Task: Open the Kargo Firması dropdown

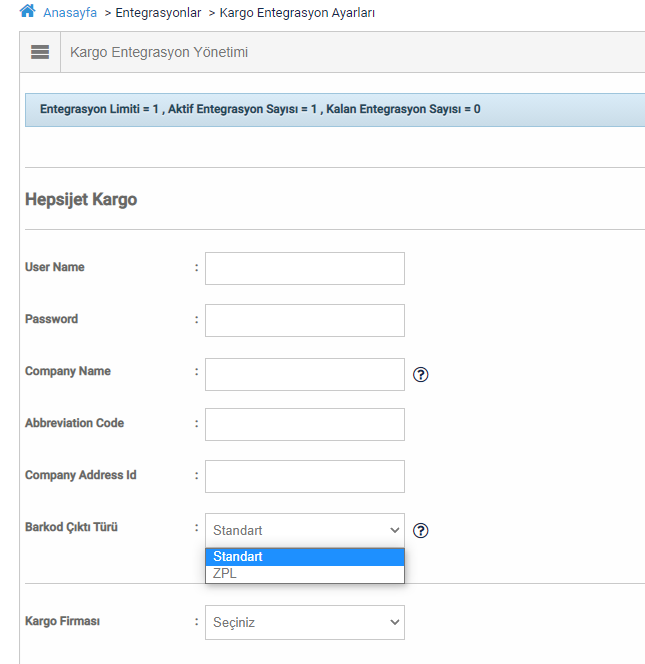Action: tap(305, 622)
